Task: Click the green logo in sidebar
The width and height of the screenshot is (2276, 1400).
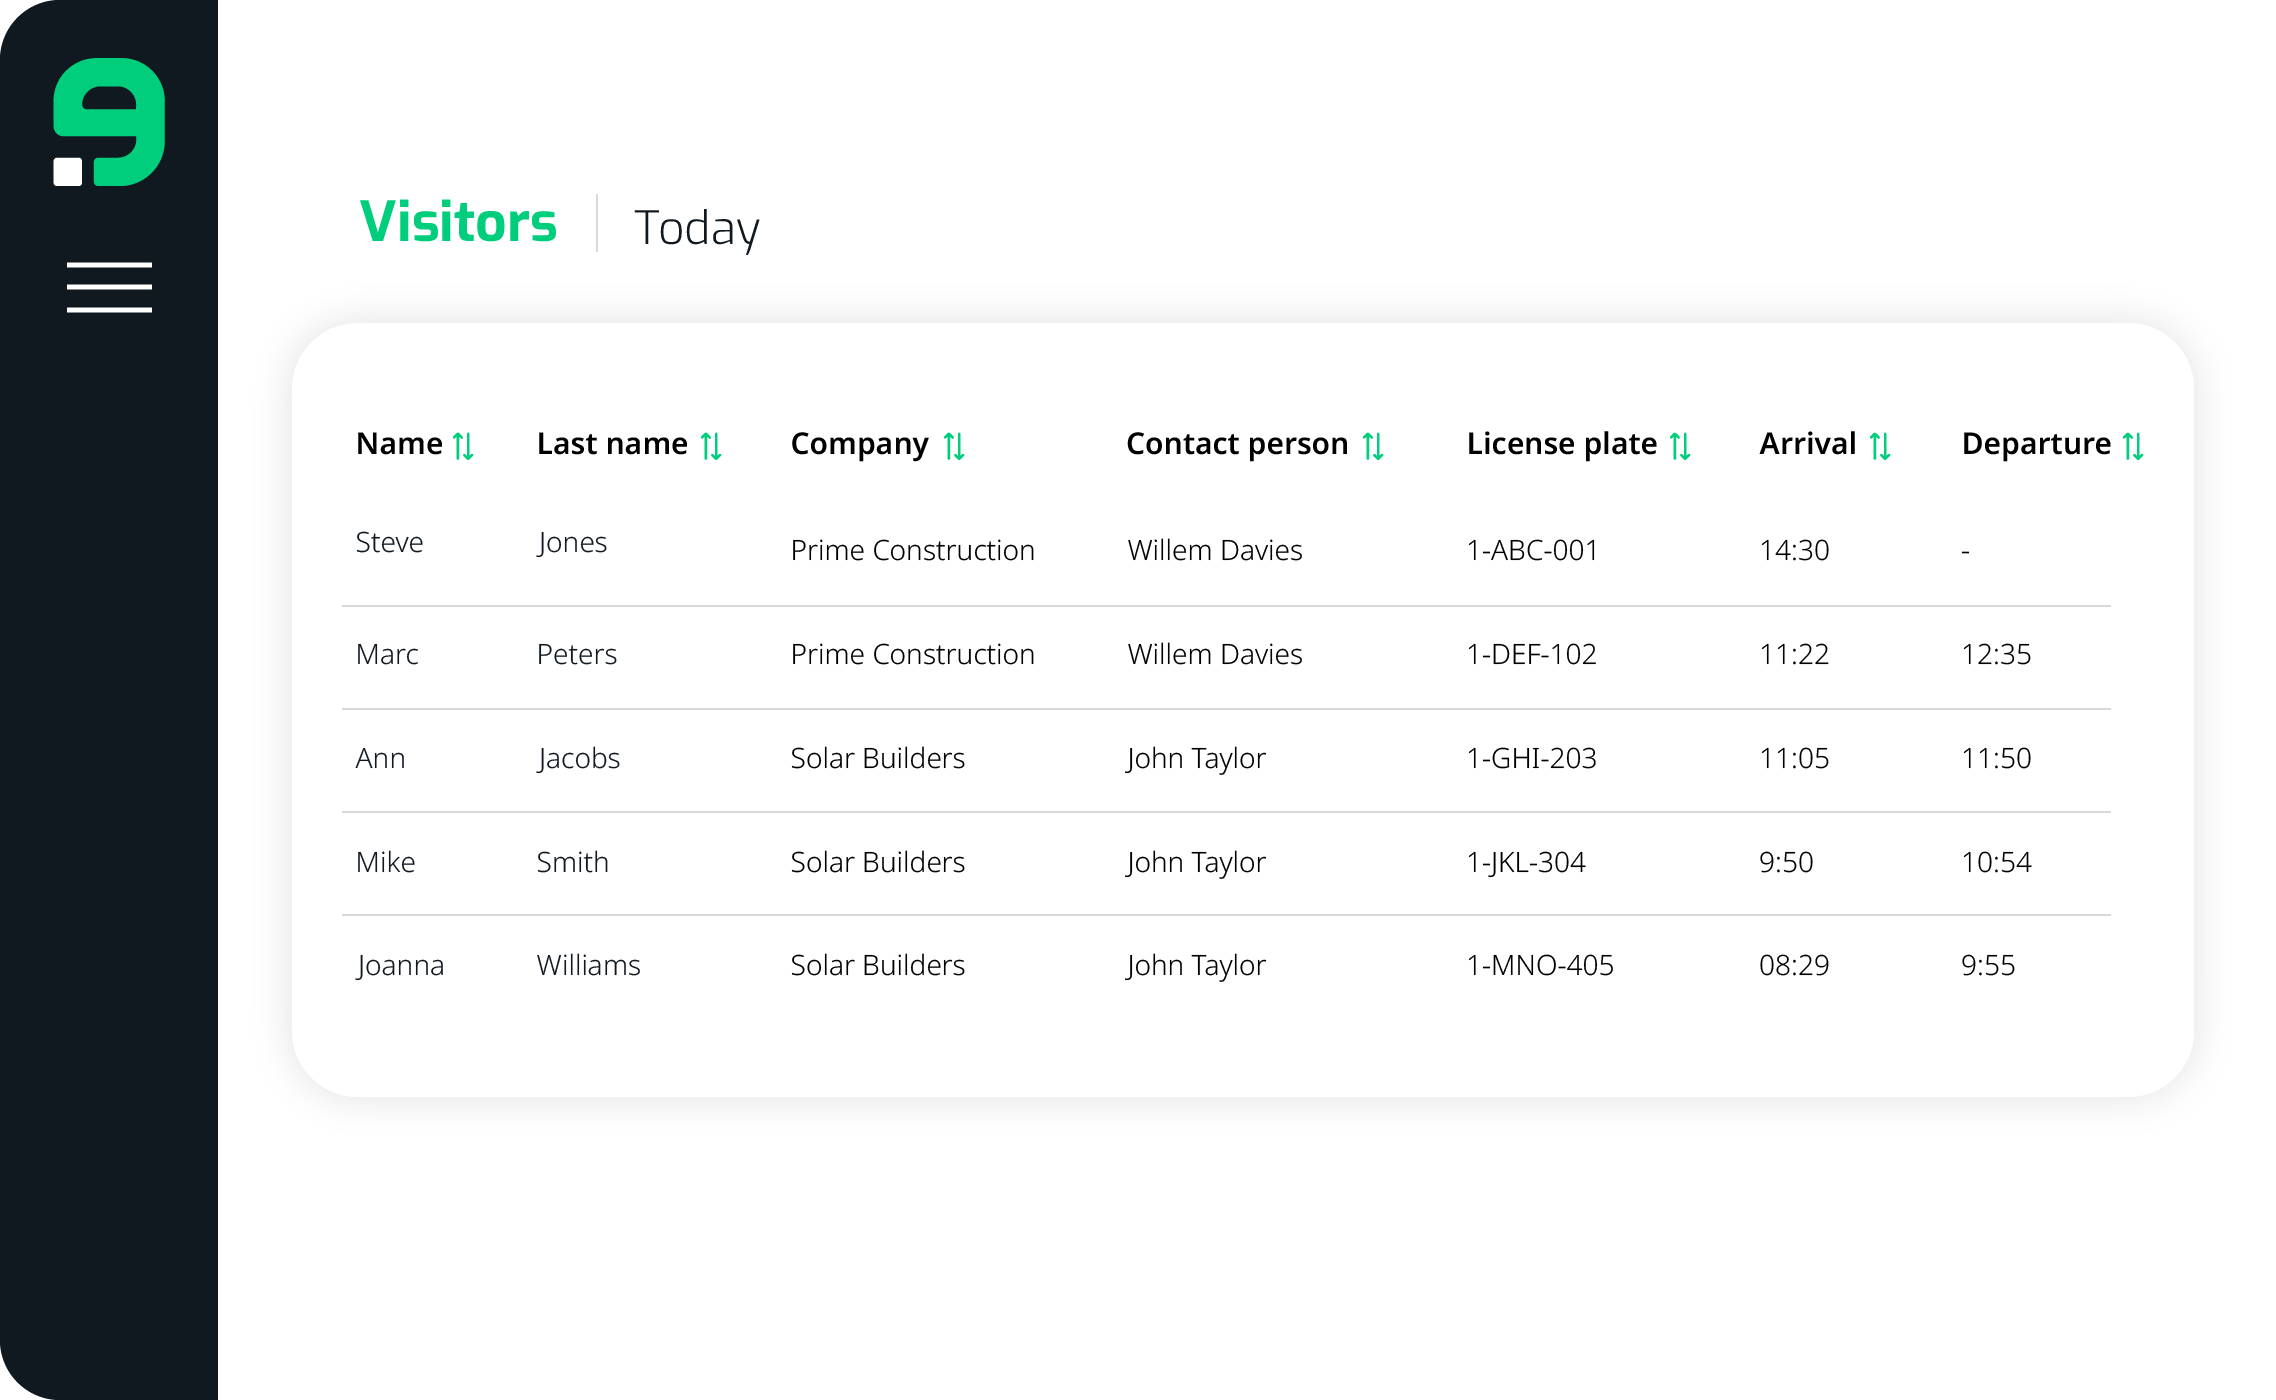Action: (x=109, y=122)
